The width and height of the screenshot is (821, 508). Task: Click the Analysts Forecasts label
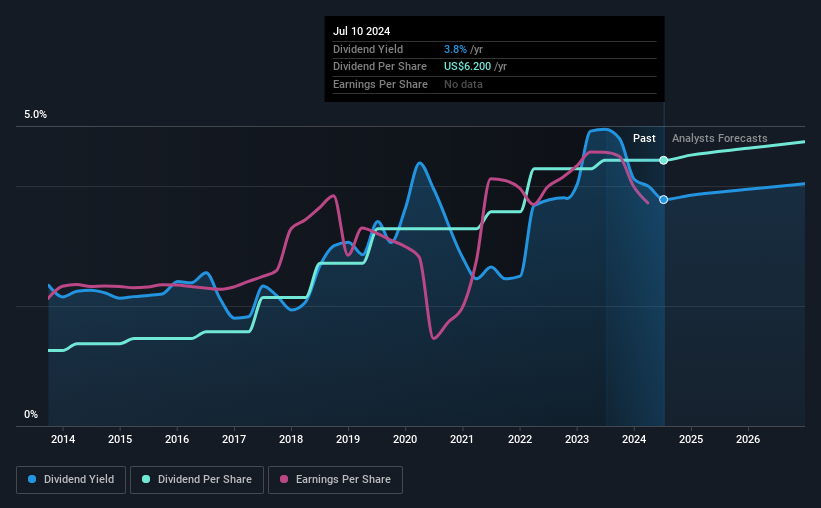pos(719,138)
